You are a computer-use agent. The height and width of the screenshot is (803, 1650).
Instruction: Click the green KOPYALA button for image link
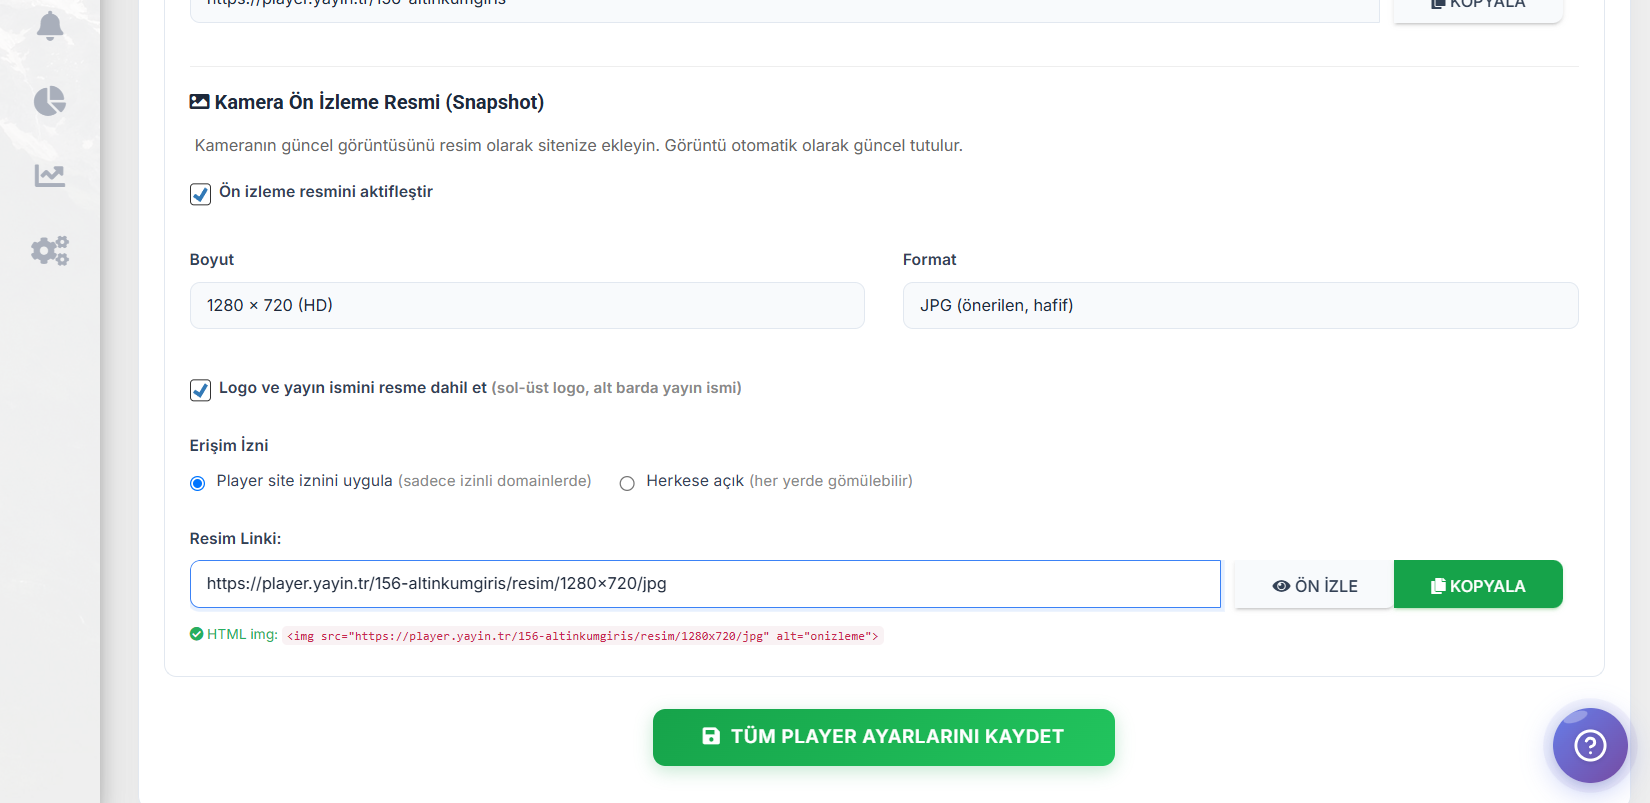click(x=1478, y=585)
